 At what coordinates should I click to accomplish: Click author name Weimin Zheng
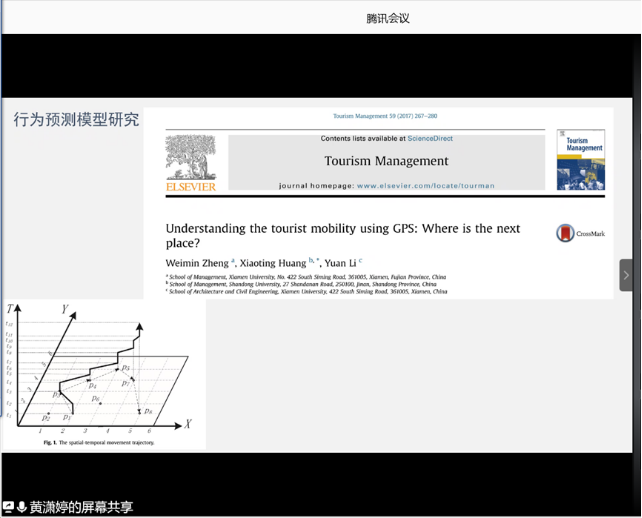197,263
